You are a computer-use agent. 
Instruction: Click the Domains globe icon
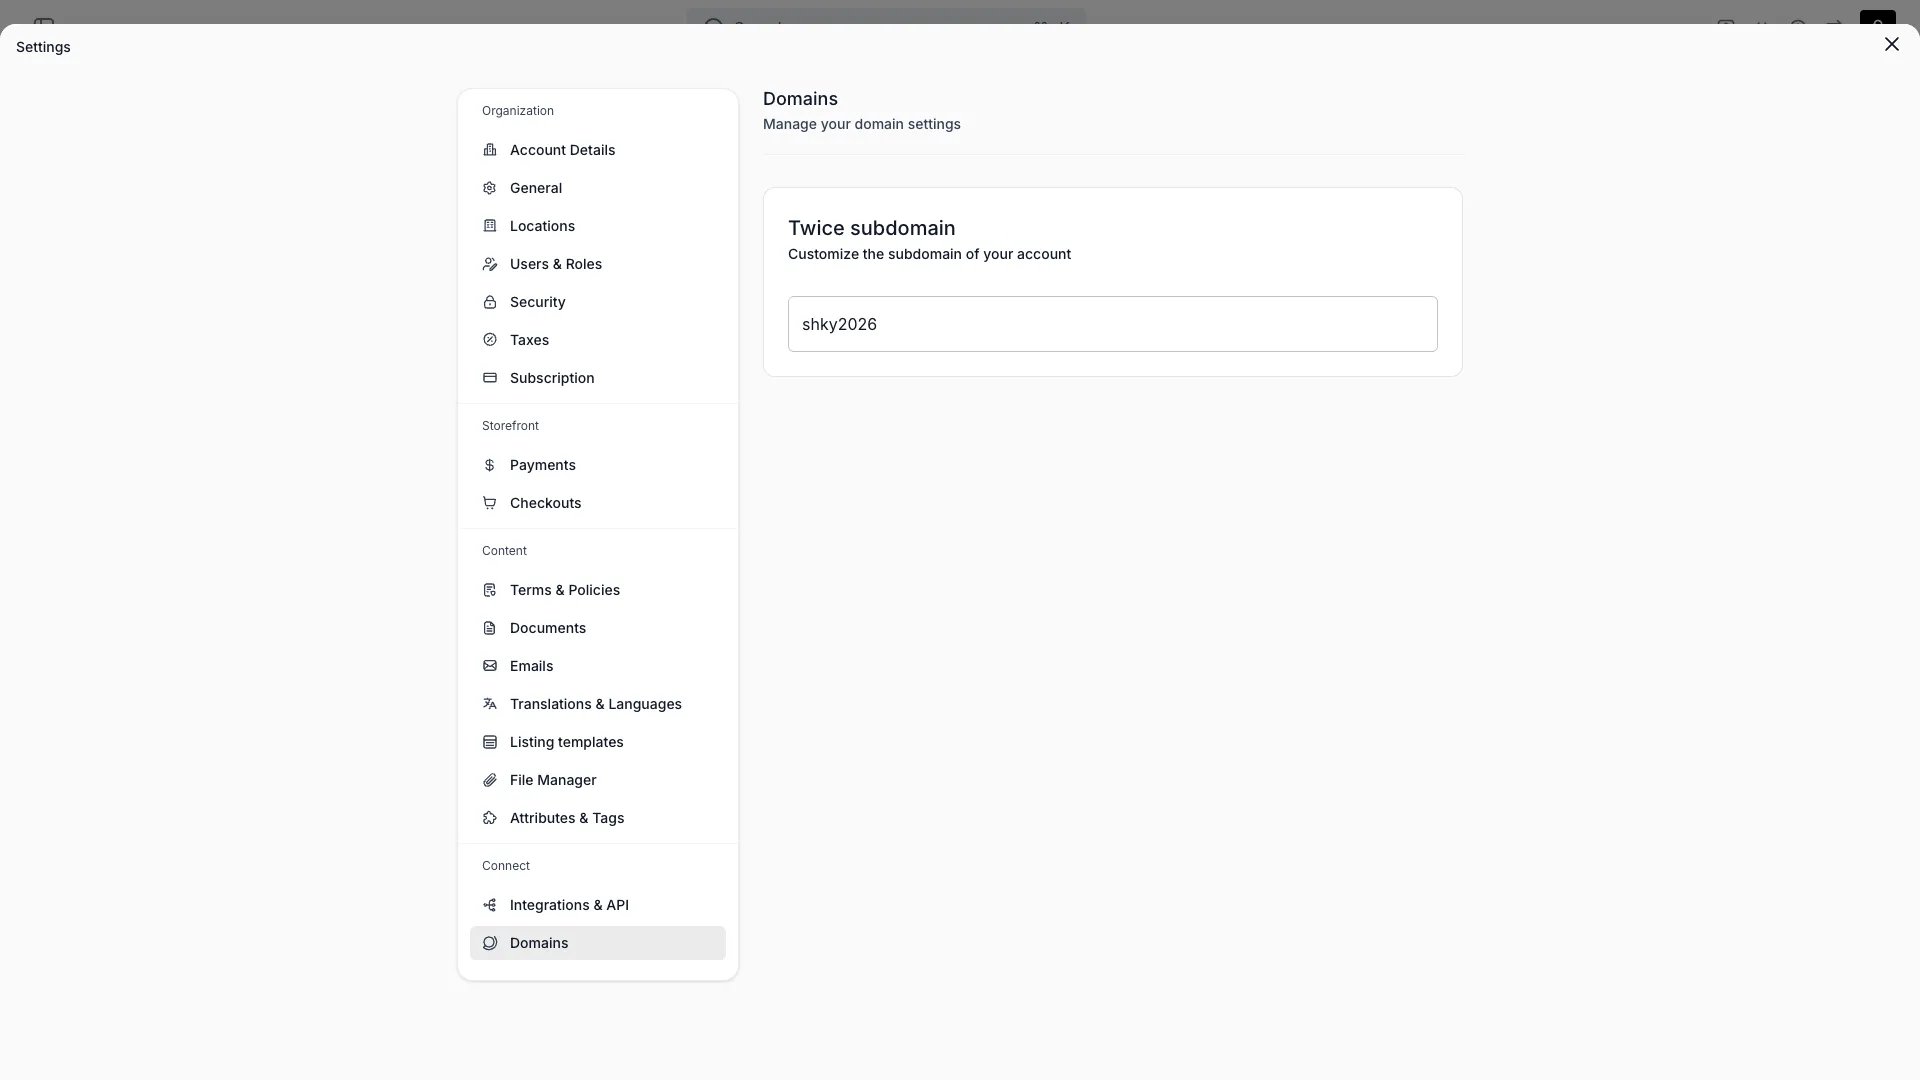(x=490, y=943)
